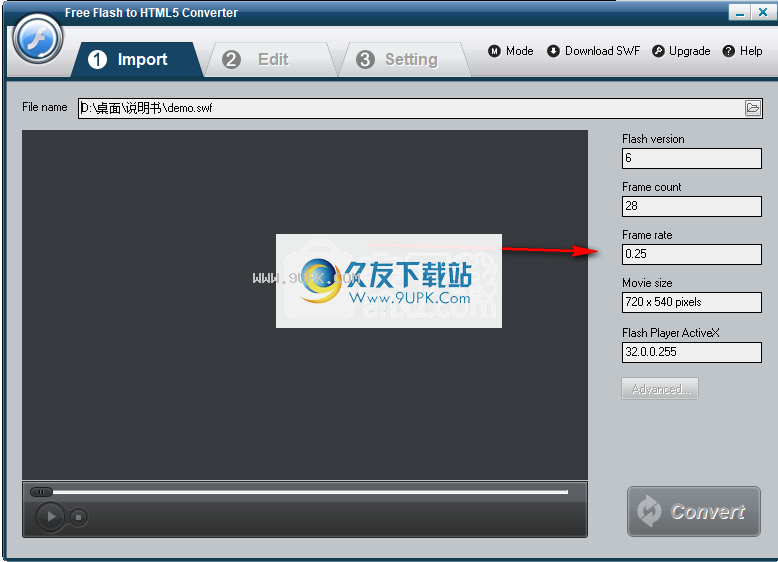Viewport: 778px width, 562px height.
Task: Switch to the Import tab
Action: click(x=137, y=60)
